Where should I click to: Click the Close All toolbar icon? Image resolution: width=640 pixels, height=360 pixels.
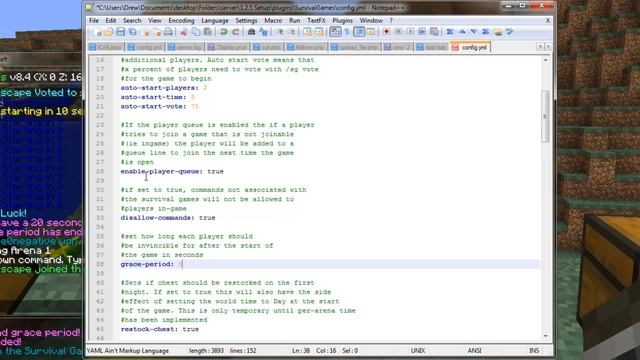click(157, 32)
